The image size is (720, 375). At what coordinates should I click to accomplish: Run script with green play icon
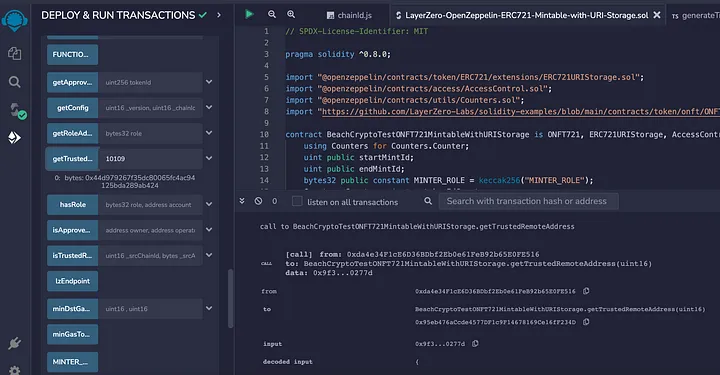(x=249, y=14)
